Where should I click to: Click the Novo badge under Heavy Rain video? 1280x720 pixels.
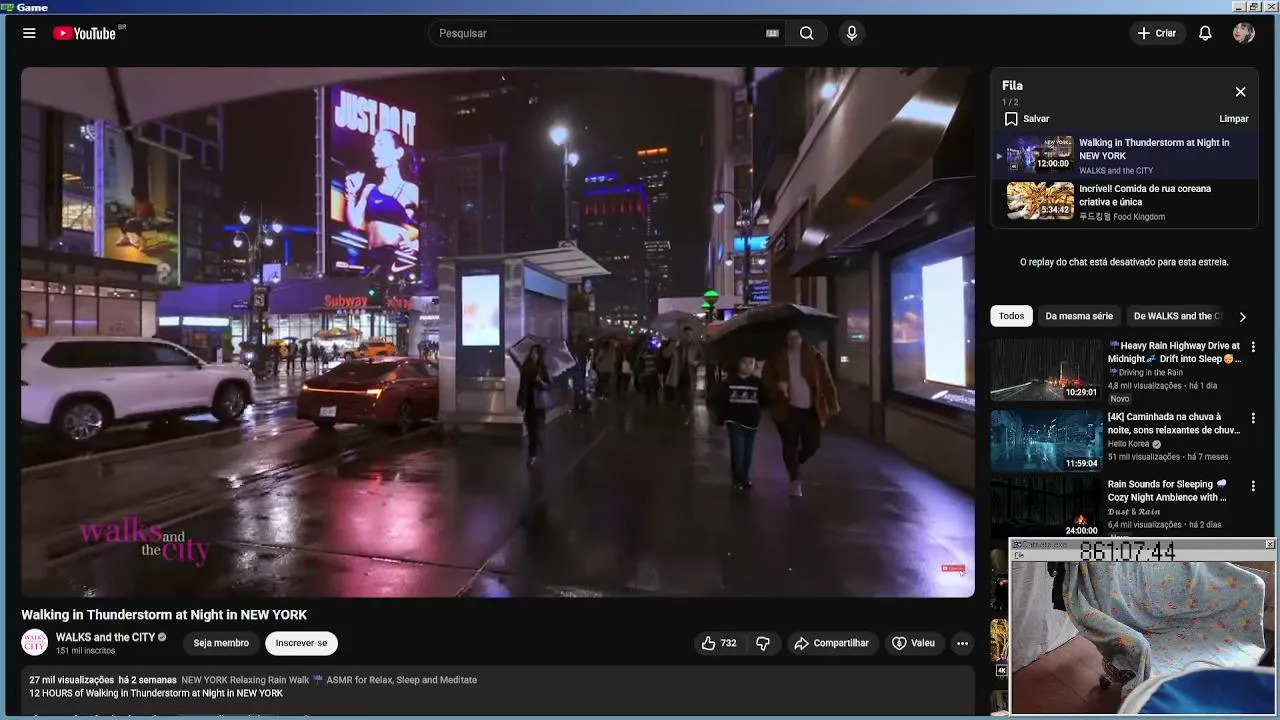(x=1119, y=398)
